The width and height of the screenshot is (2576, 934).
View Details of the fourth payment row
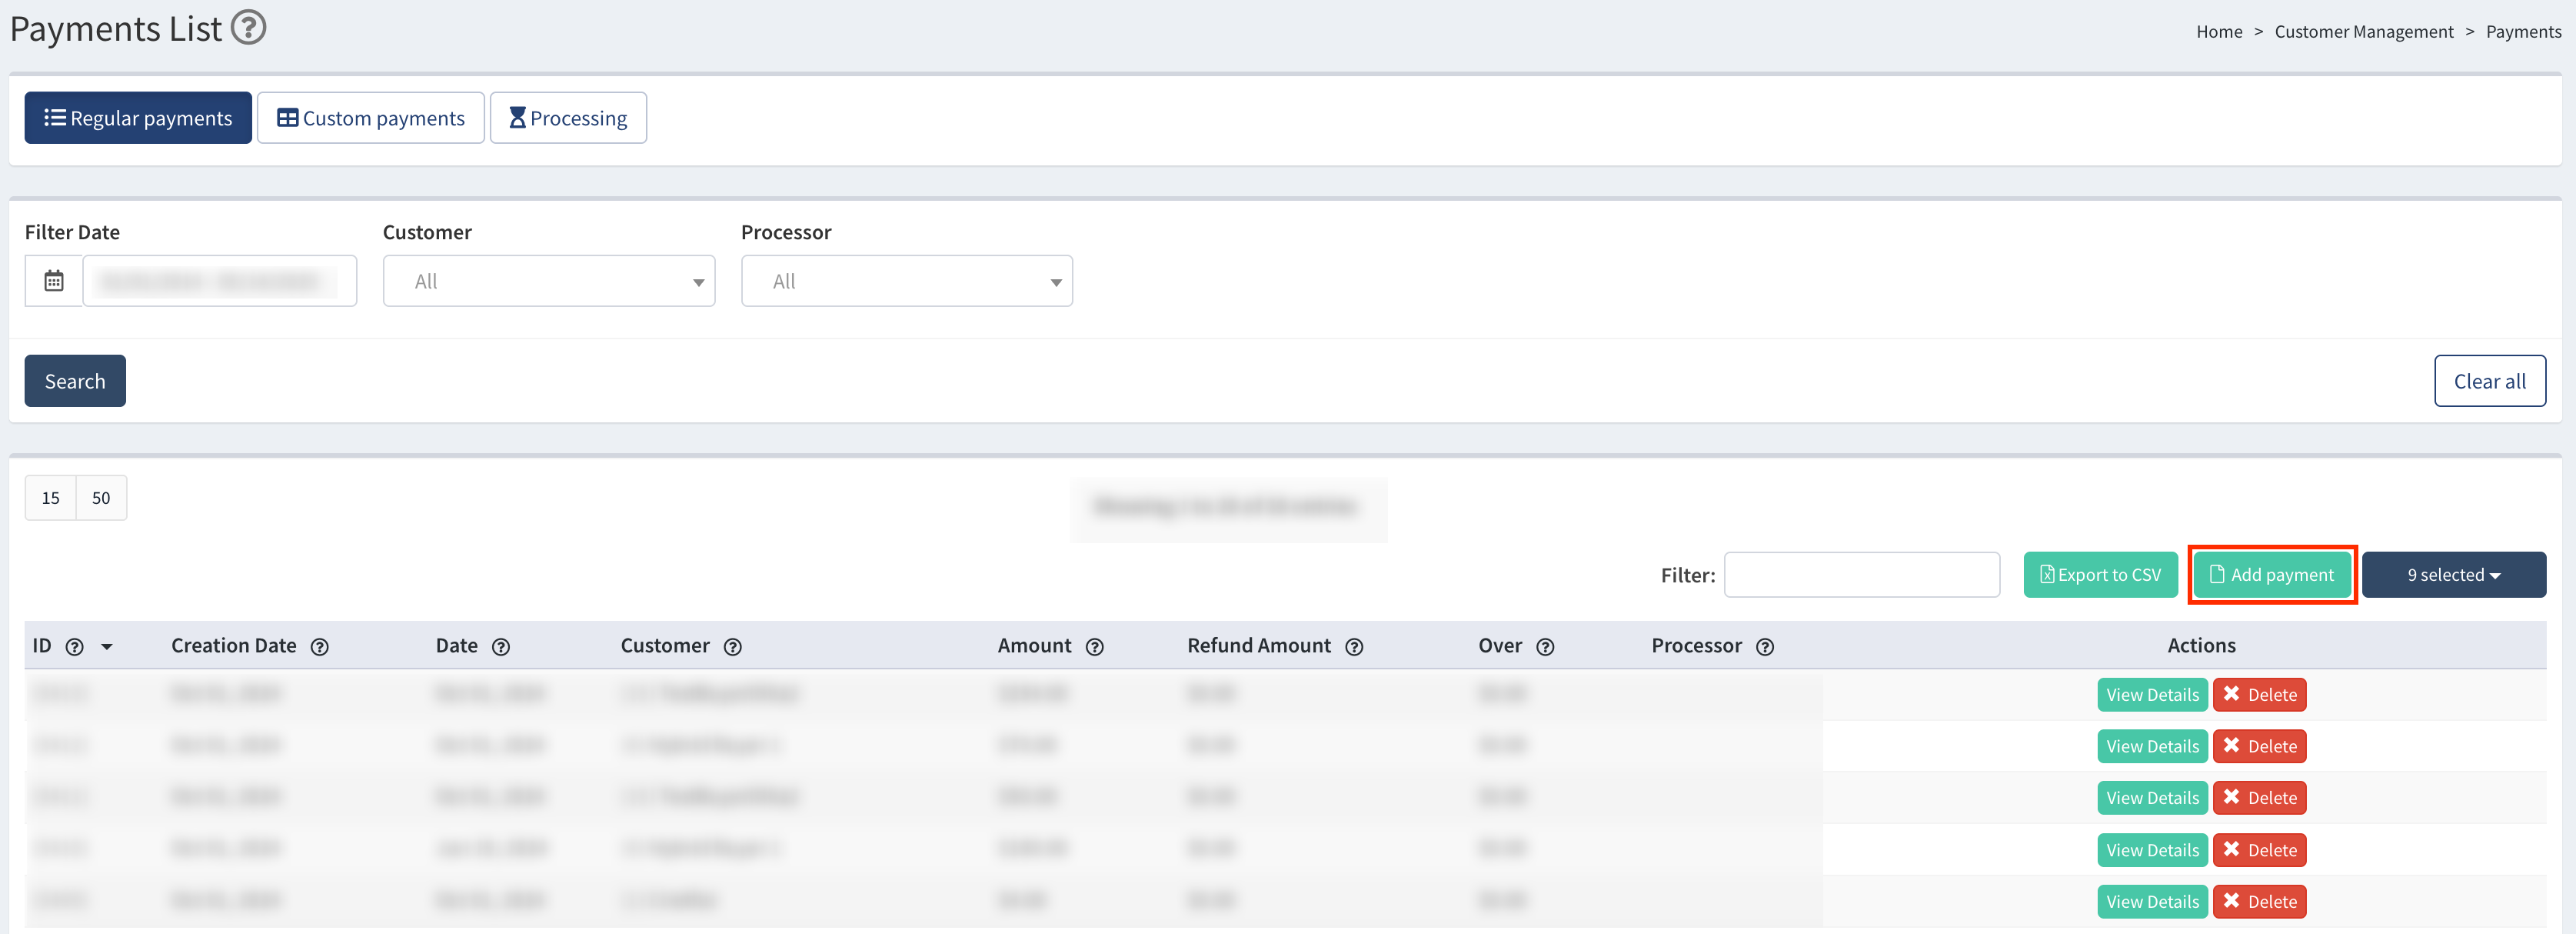[2152, 850]
